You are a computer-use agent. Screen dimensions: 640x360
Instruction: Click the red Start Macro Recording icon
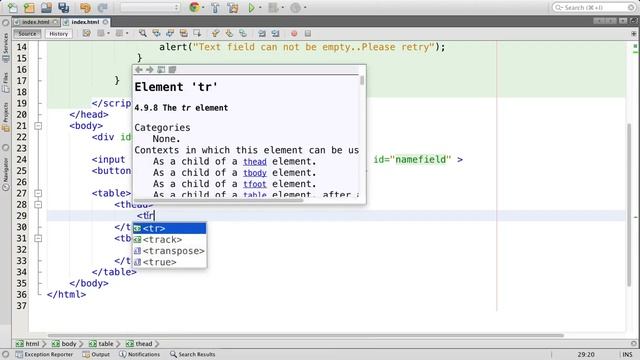pos(294,33)
